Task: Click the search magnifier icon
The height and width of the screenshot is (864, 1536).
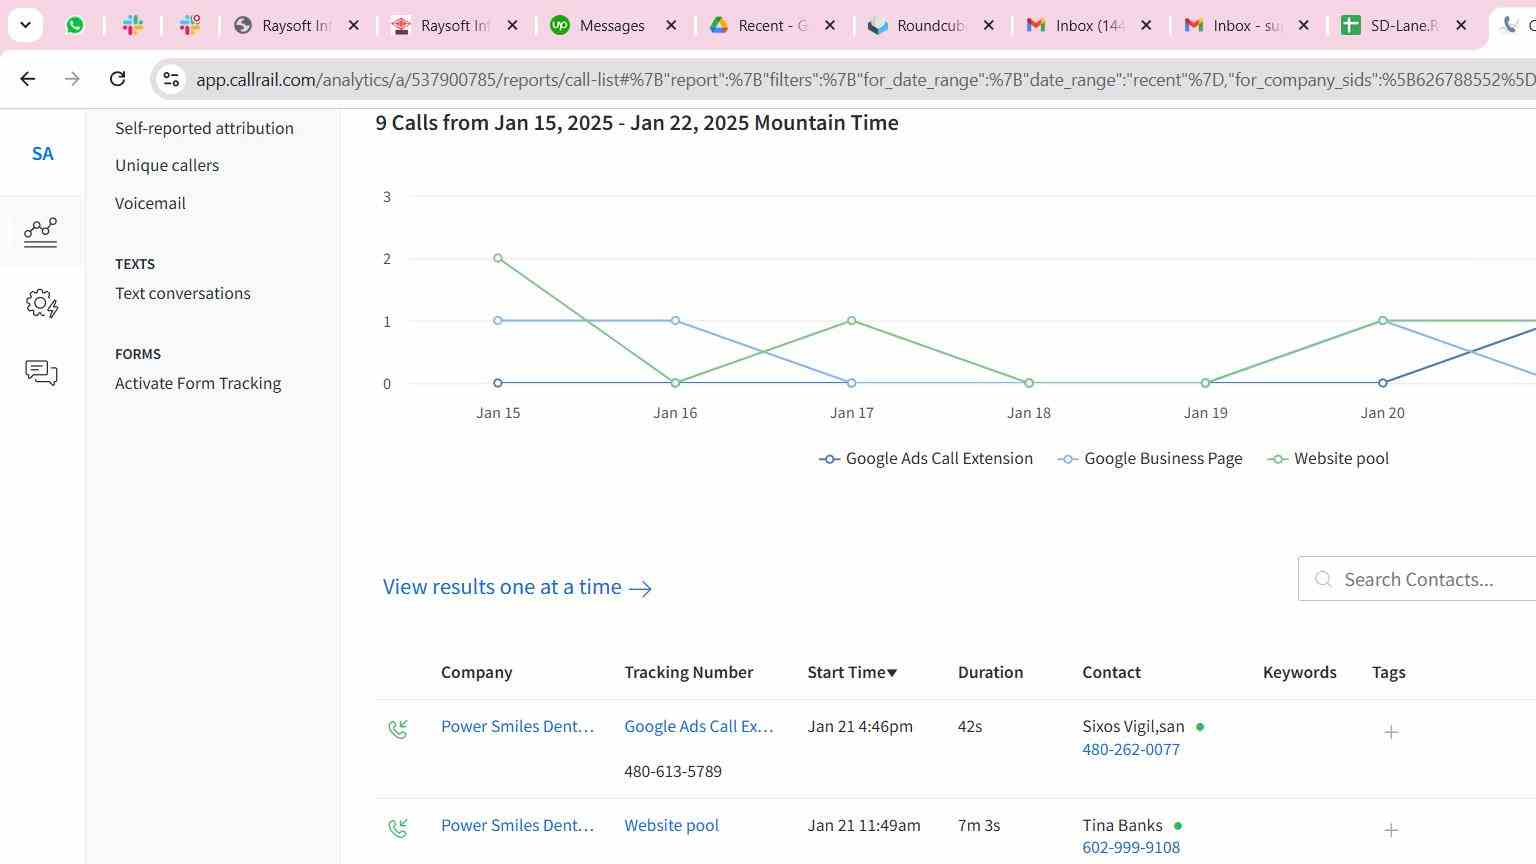Action: (1323, 580)
